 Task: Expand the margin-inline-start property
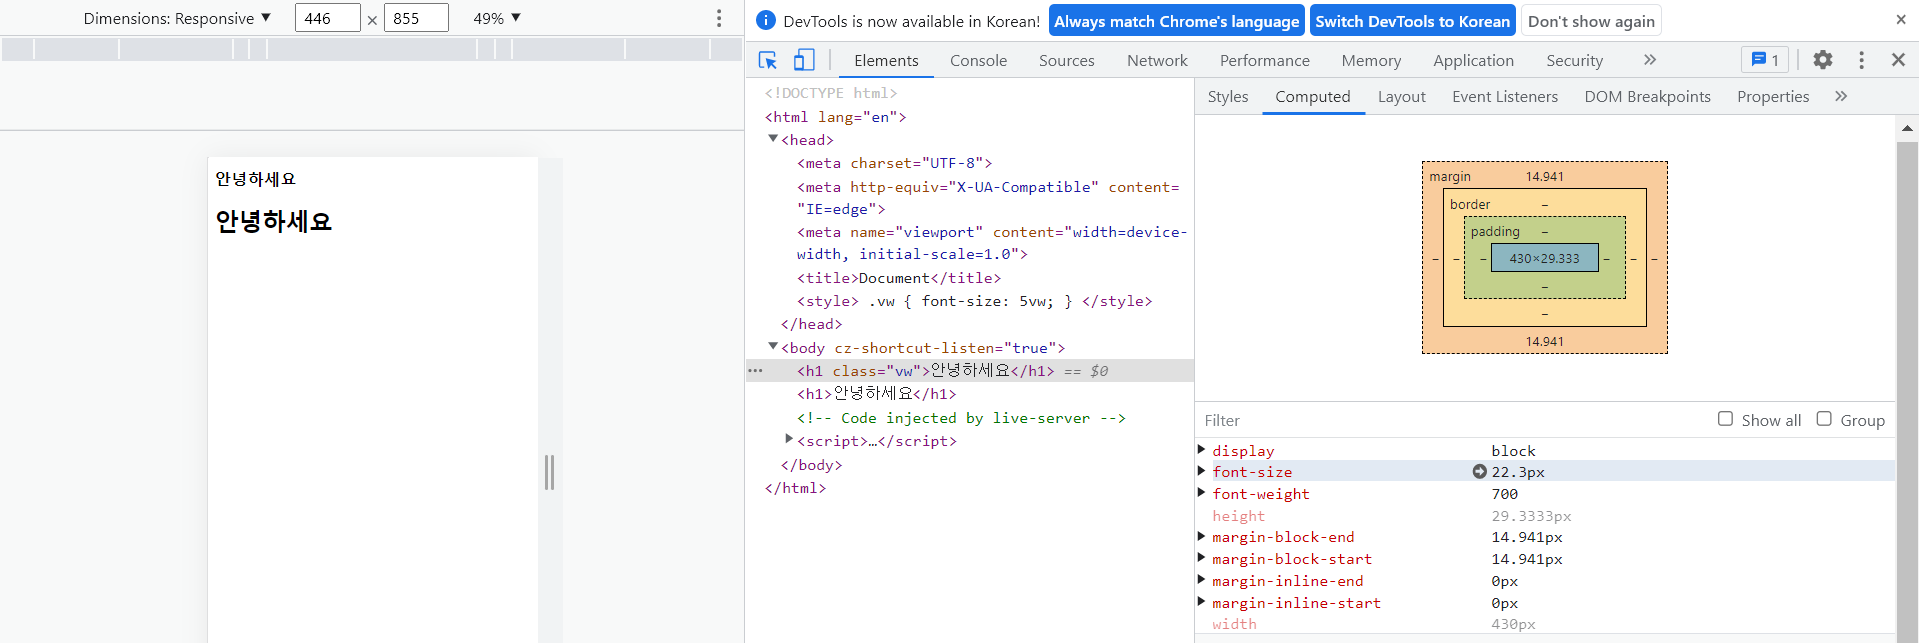tap(1202, 602)
